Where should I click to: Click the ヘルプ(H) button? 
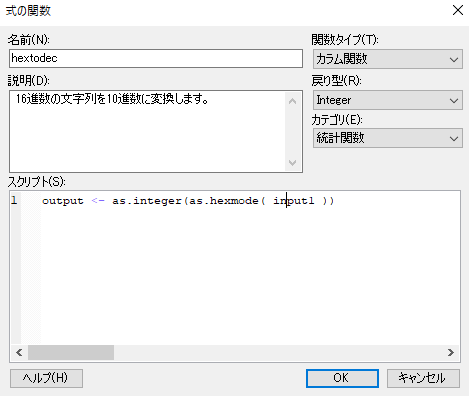(46, 378)
